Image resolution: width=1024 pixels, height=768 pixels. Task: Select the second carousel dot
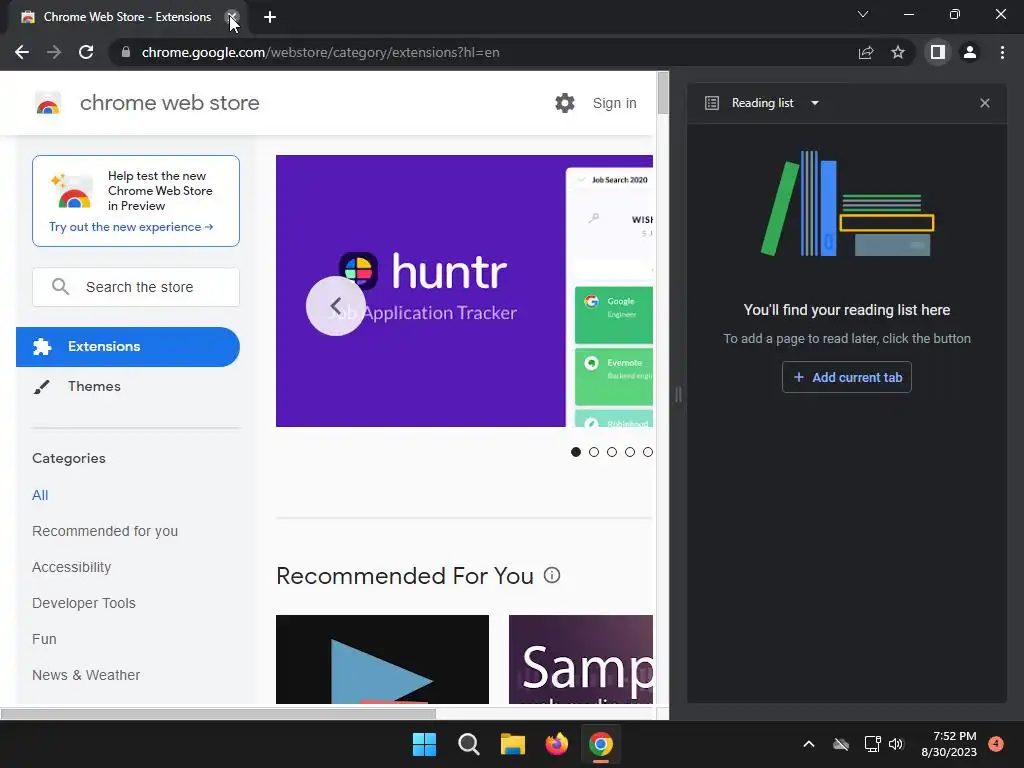pyautogui.click(x=594, y=452)
